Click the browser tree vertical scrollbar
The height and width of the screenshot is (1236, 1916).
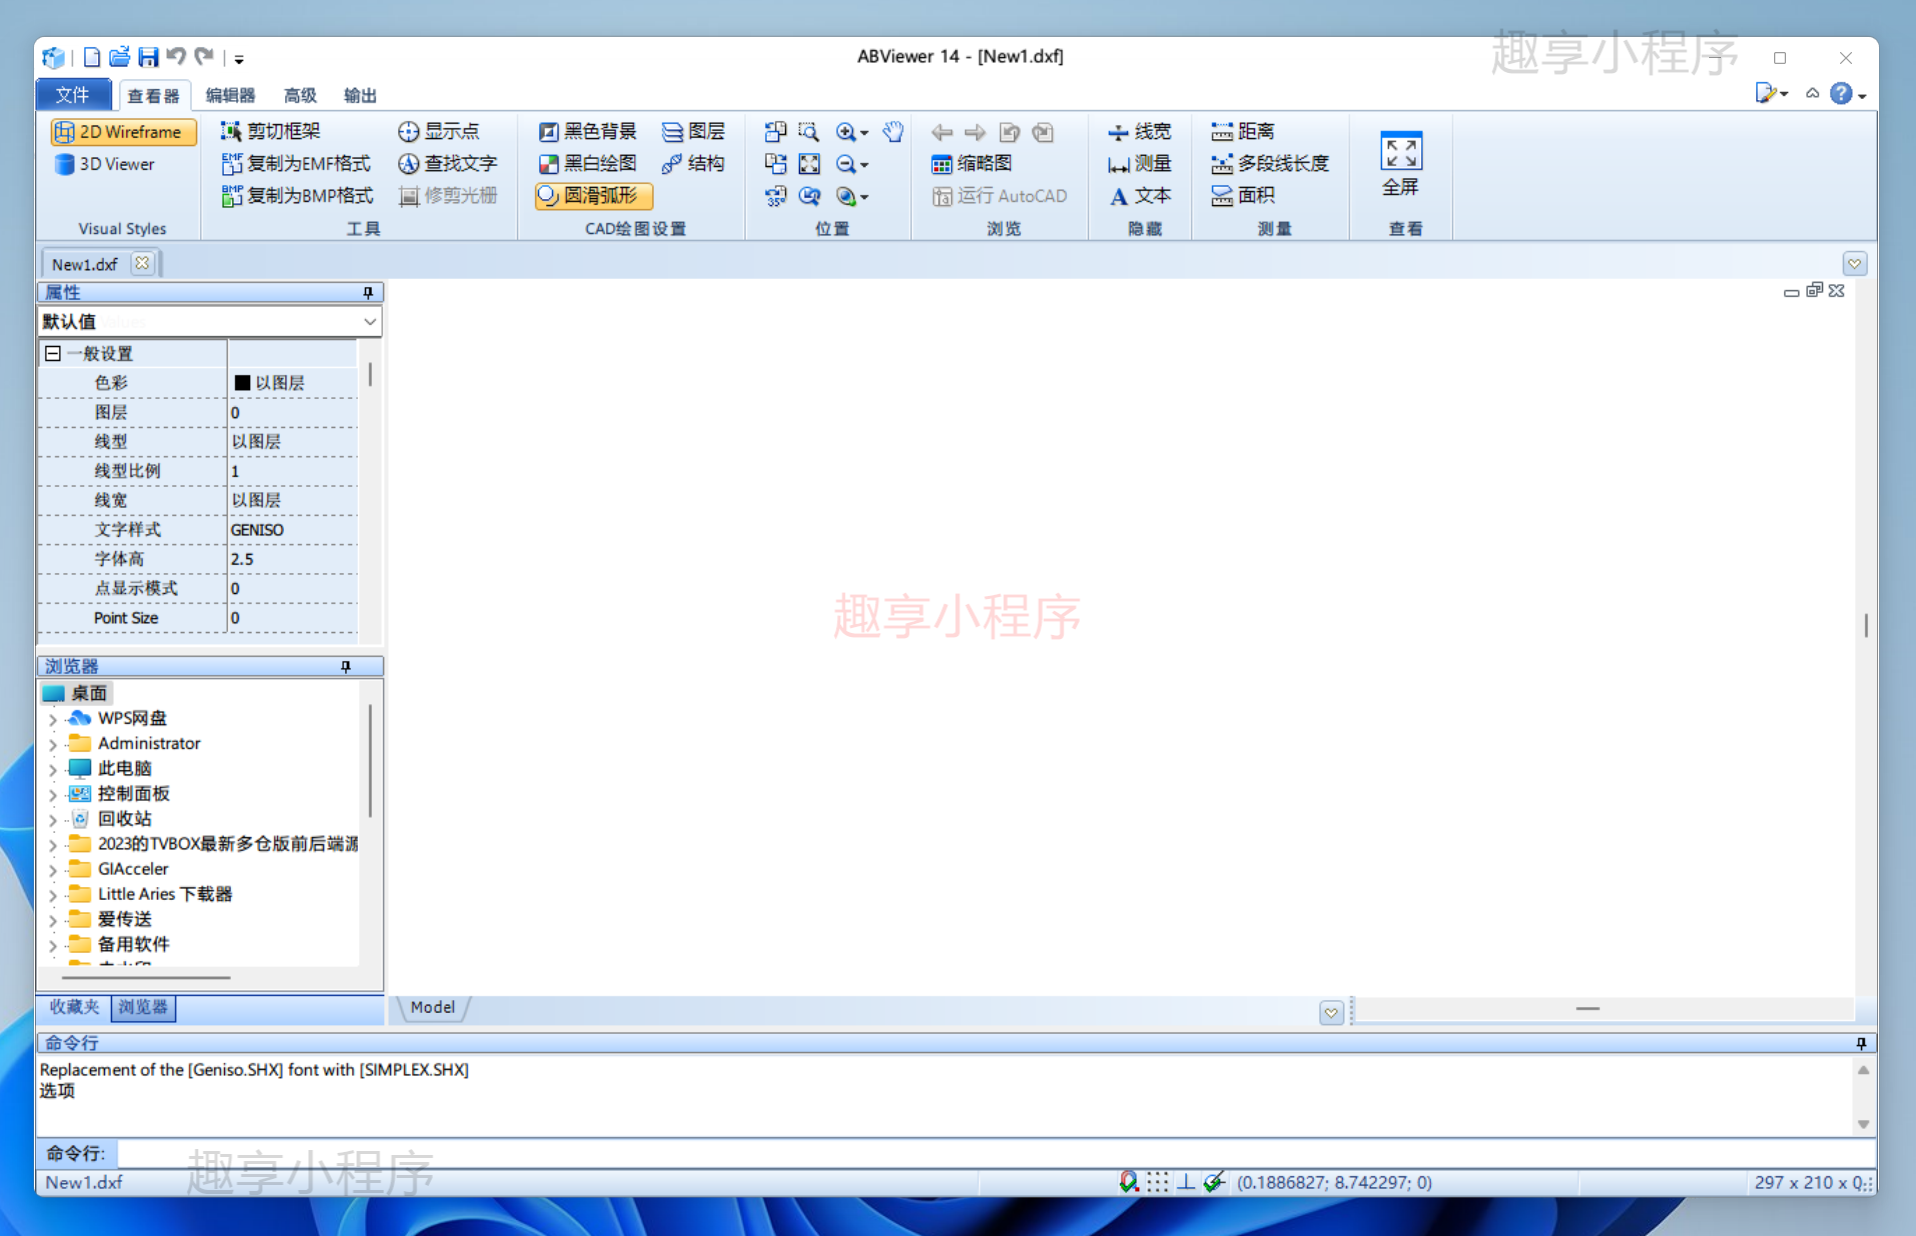coord(370,760)
